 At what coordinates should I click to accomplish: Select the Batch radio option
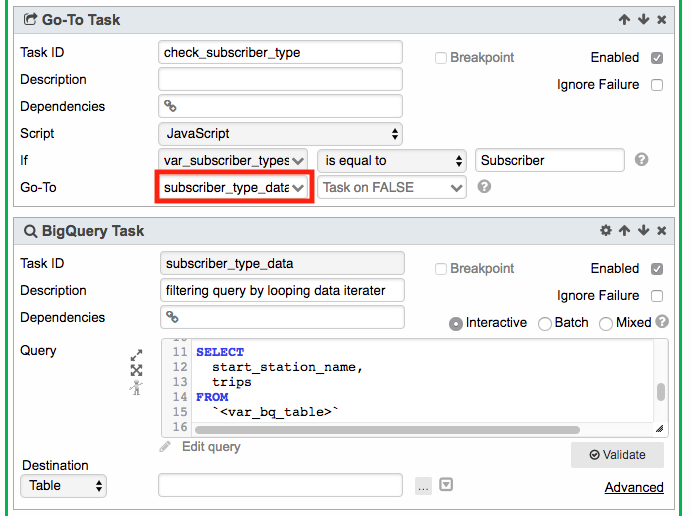pos(545,323)
